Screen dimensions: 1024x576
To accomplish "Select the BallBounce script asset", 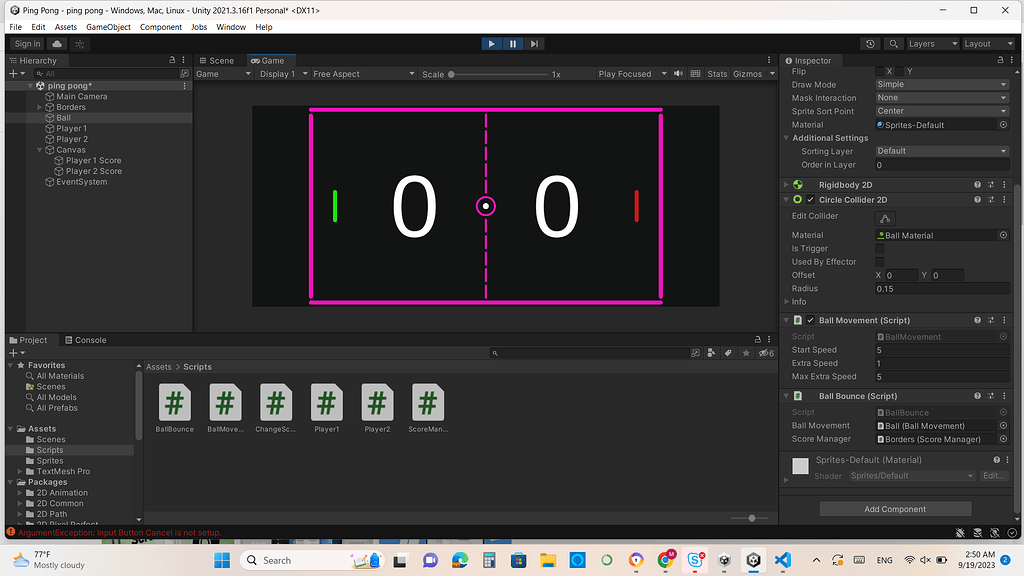I will coord(175,404).
